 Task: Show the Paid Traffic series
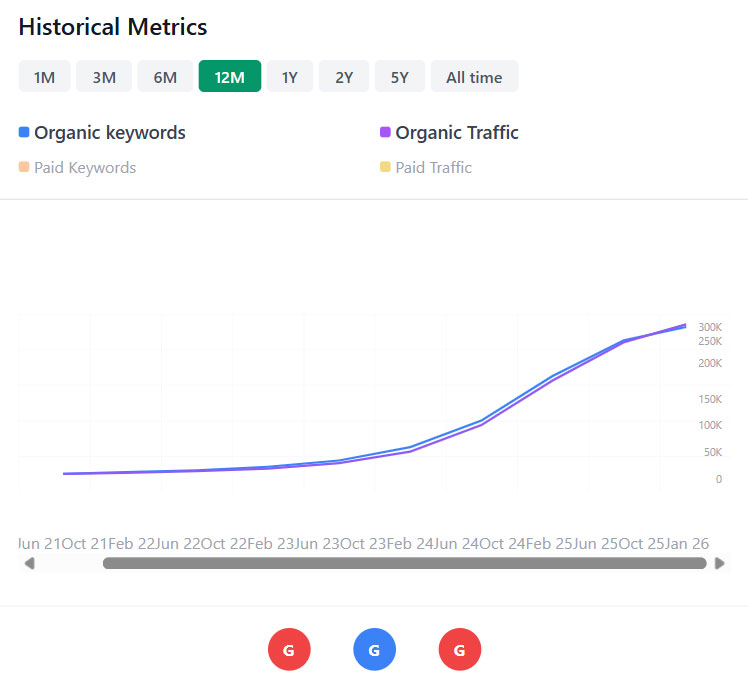(x=433, y=168)
